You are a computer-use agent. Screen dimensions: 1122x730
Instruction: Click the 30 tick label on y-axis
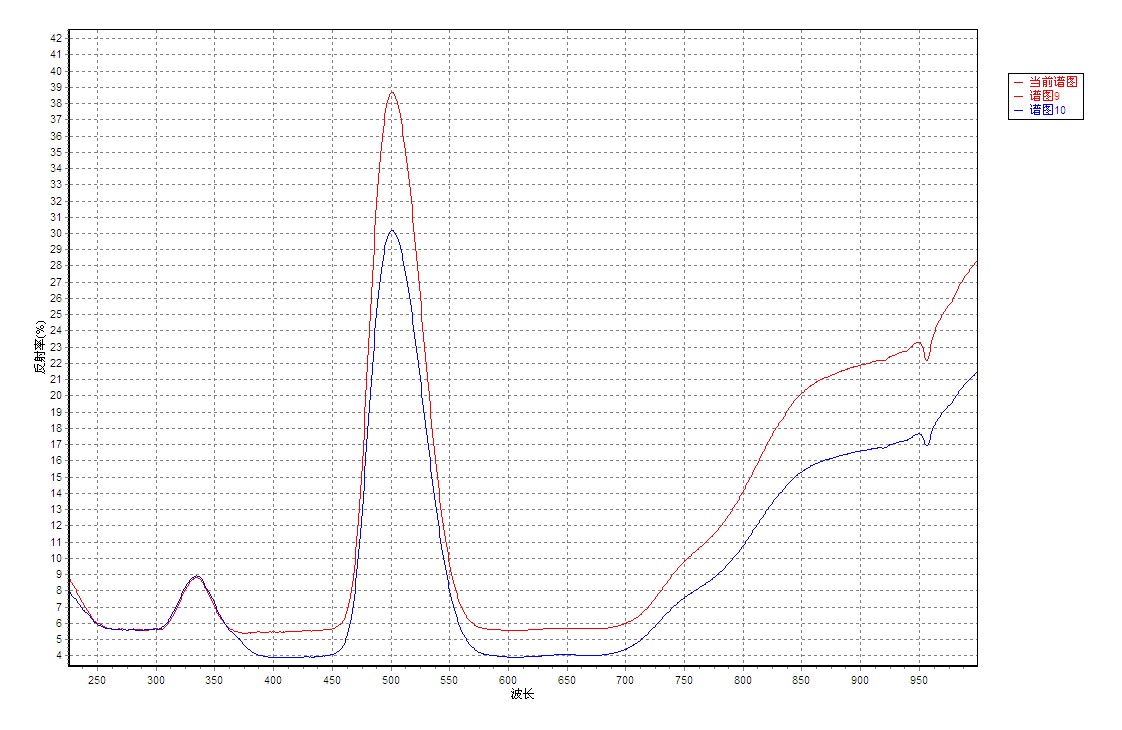point(56,233)
